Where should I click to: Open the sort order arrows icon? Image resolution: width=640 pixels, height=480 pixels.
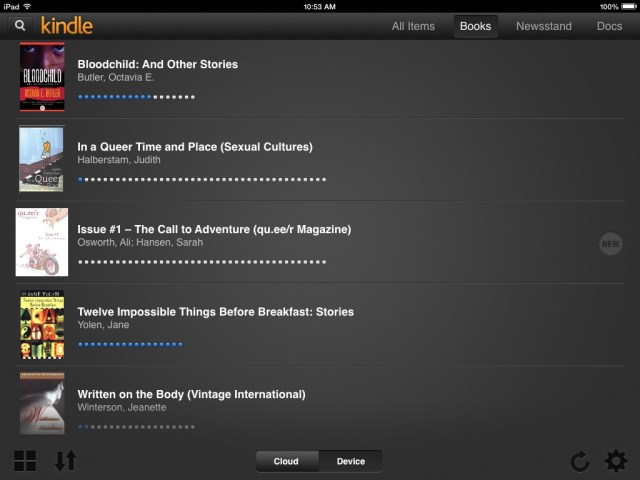66,461
